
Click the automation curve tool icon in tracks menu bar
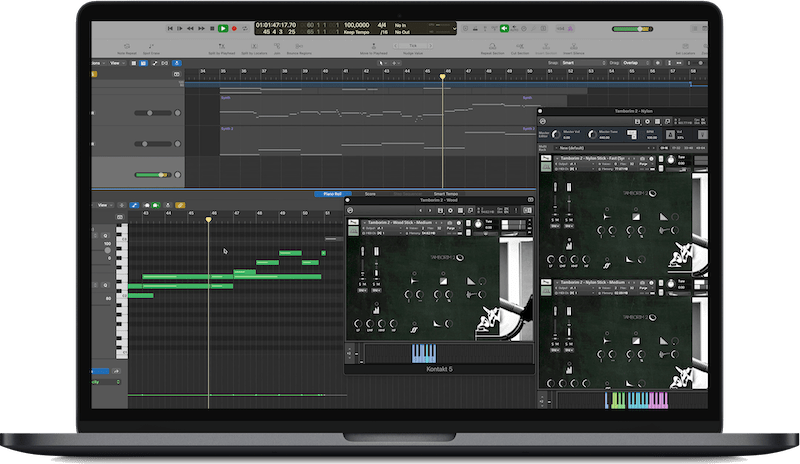click(155, 63)
